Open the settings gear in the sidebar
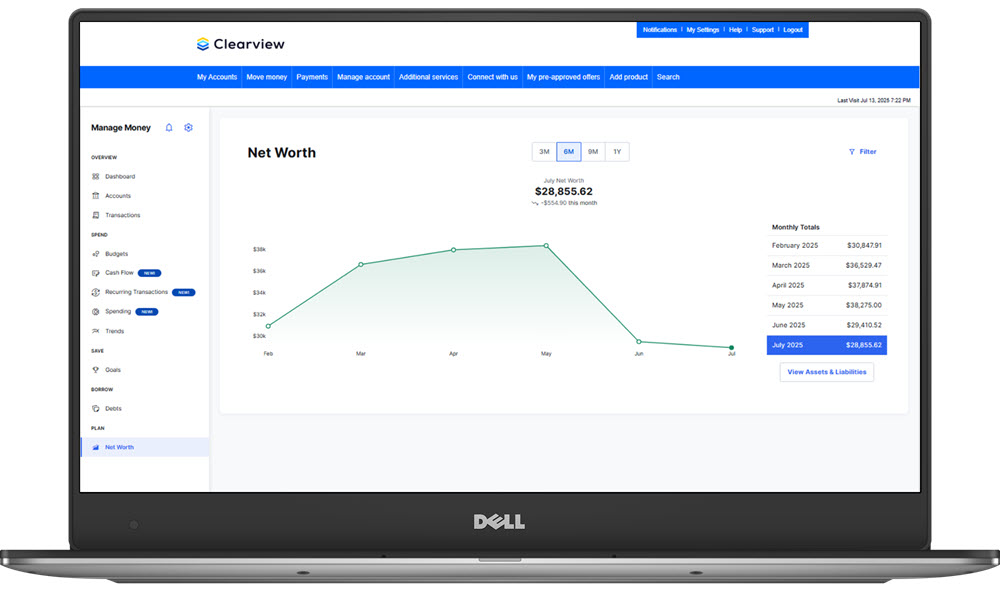1000x589 pixels. point(188,128)
